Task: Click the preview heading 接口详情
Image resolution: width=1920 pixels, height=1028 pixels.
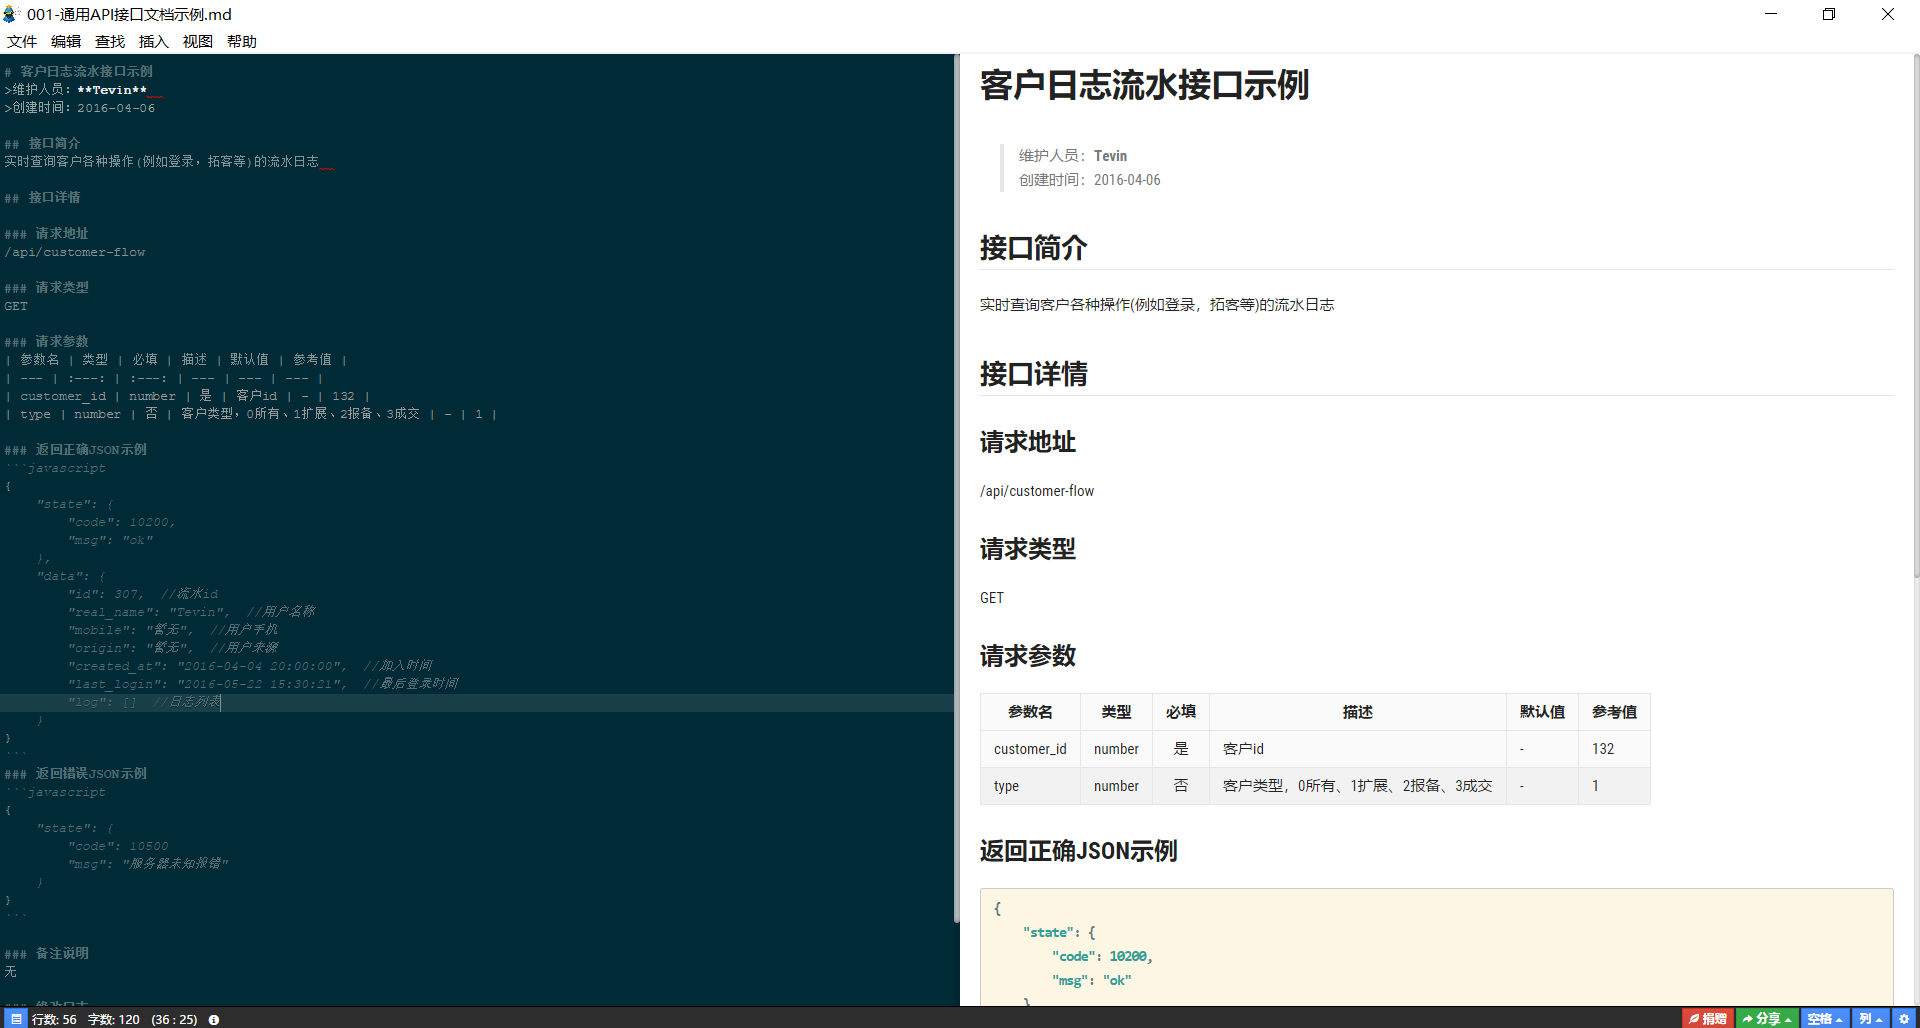Action: tap(1033, 373)
